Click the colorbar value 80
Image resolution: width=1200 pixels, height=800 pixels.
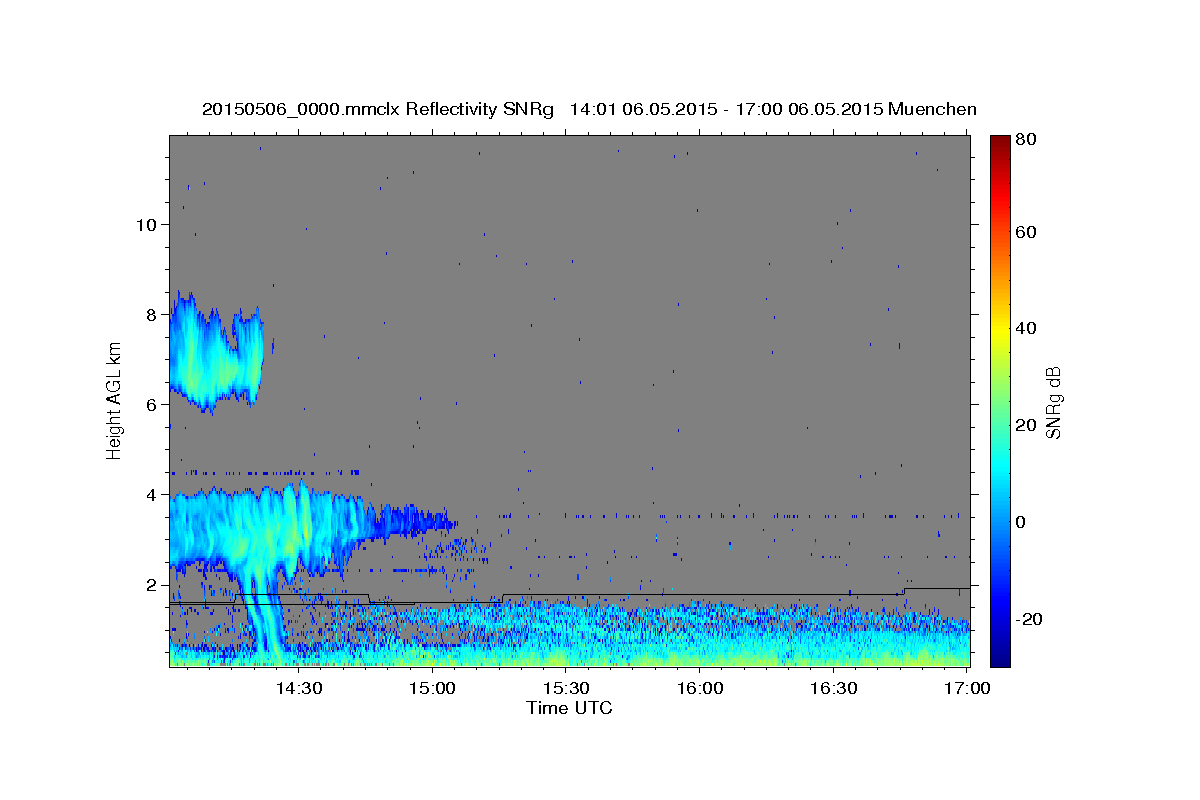(x=1025, y=140)
